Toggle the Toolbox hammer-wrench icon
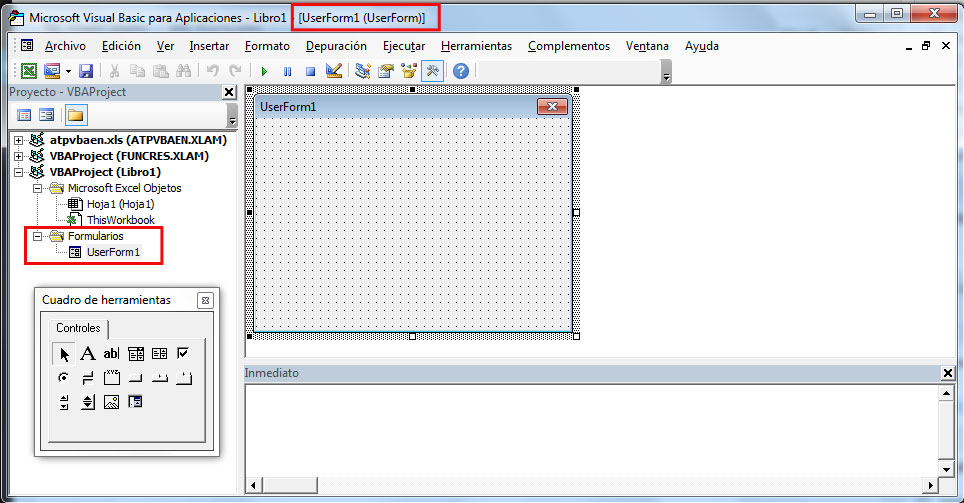The height and width of the screenshot is (503, 964). tap(432, 71)
